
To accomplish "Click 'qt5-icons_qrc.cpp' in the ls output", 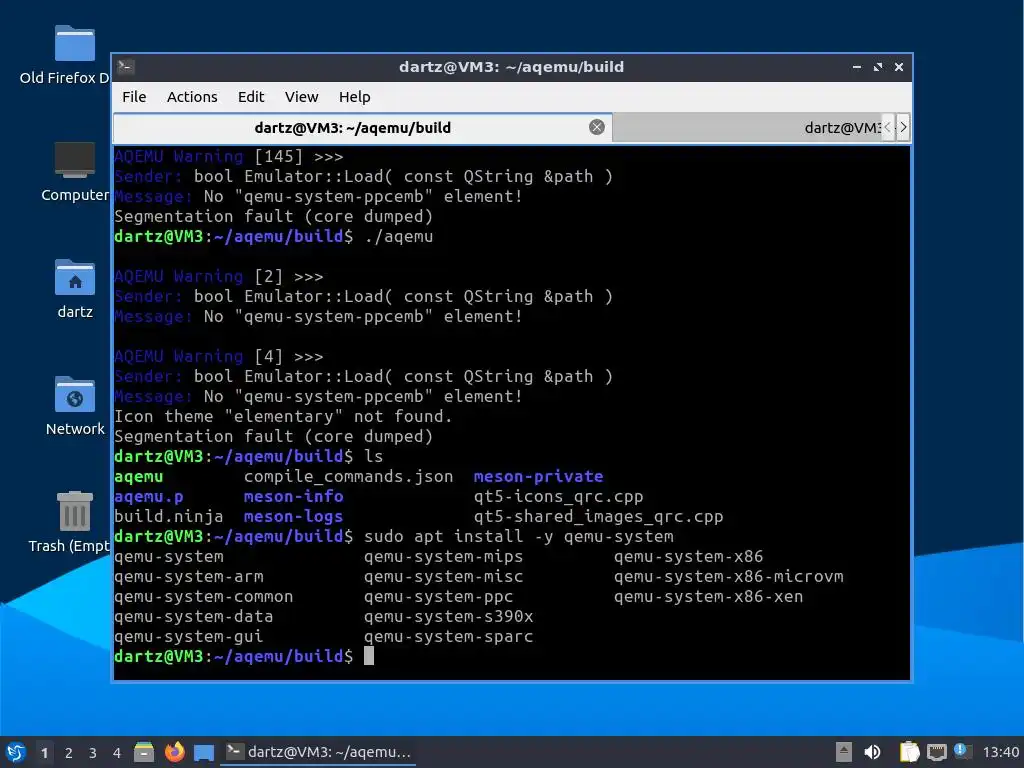I will pos(558,496).
